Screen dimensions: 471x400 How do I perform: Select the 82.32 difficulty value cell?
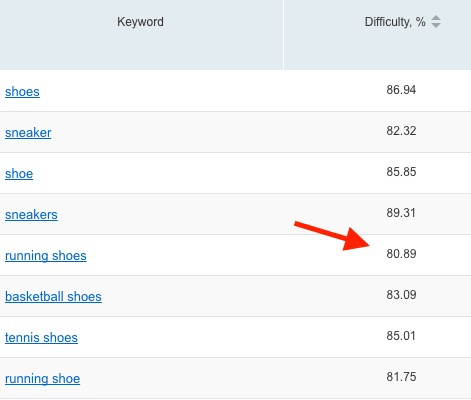(x=401, y=131)
